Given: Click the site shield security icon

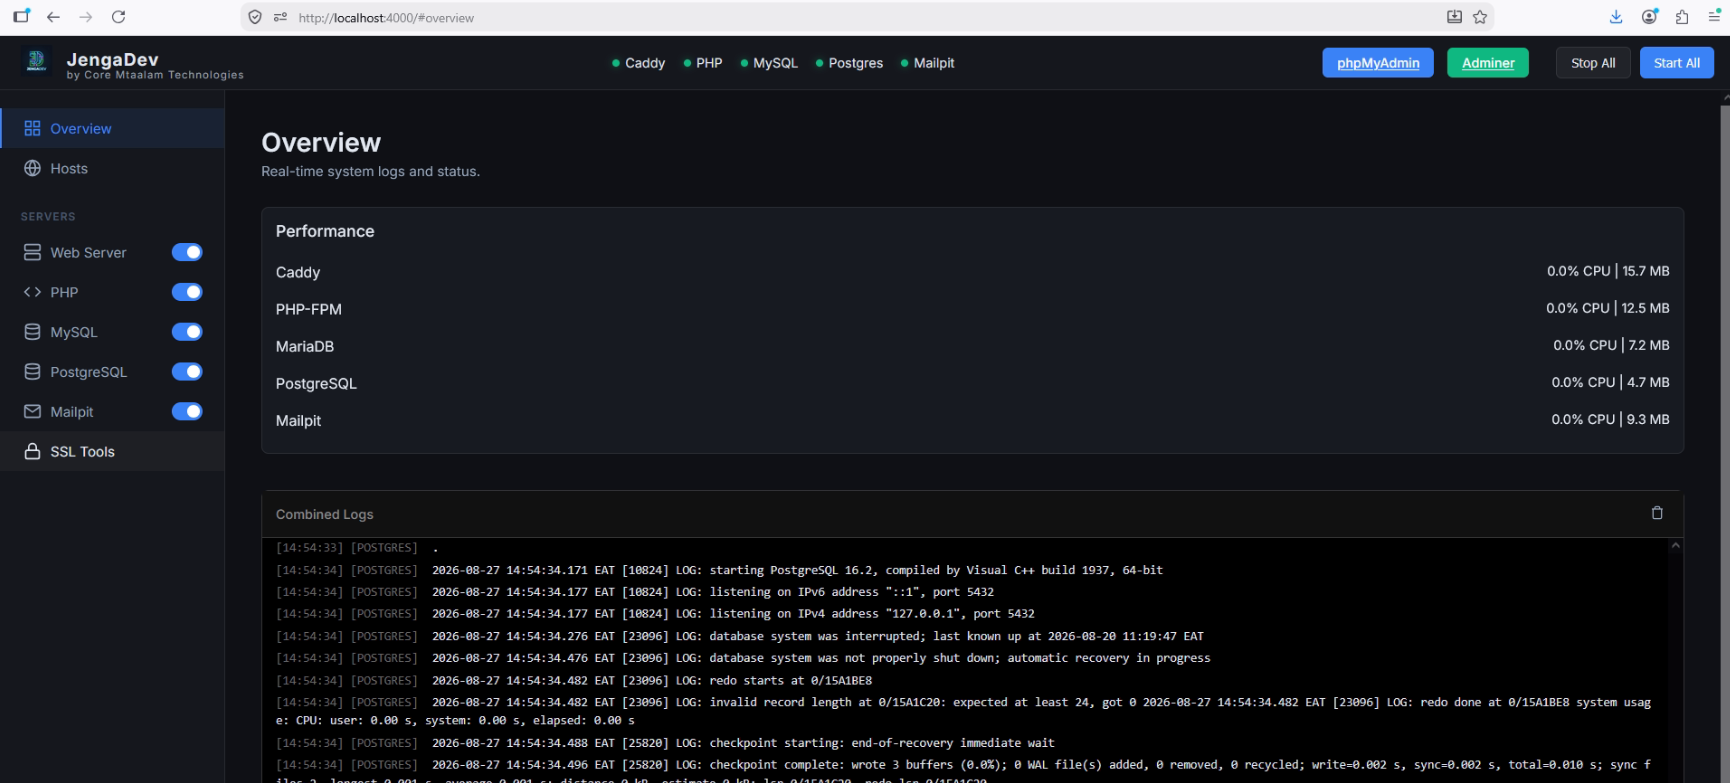Looking at the screenshot, I should pos(255,17).
